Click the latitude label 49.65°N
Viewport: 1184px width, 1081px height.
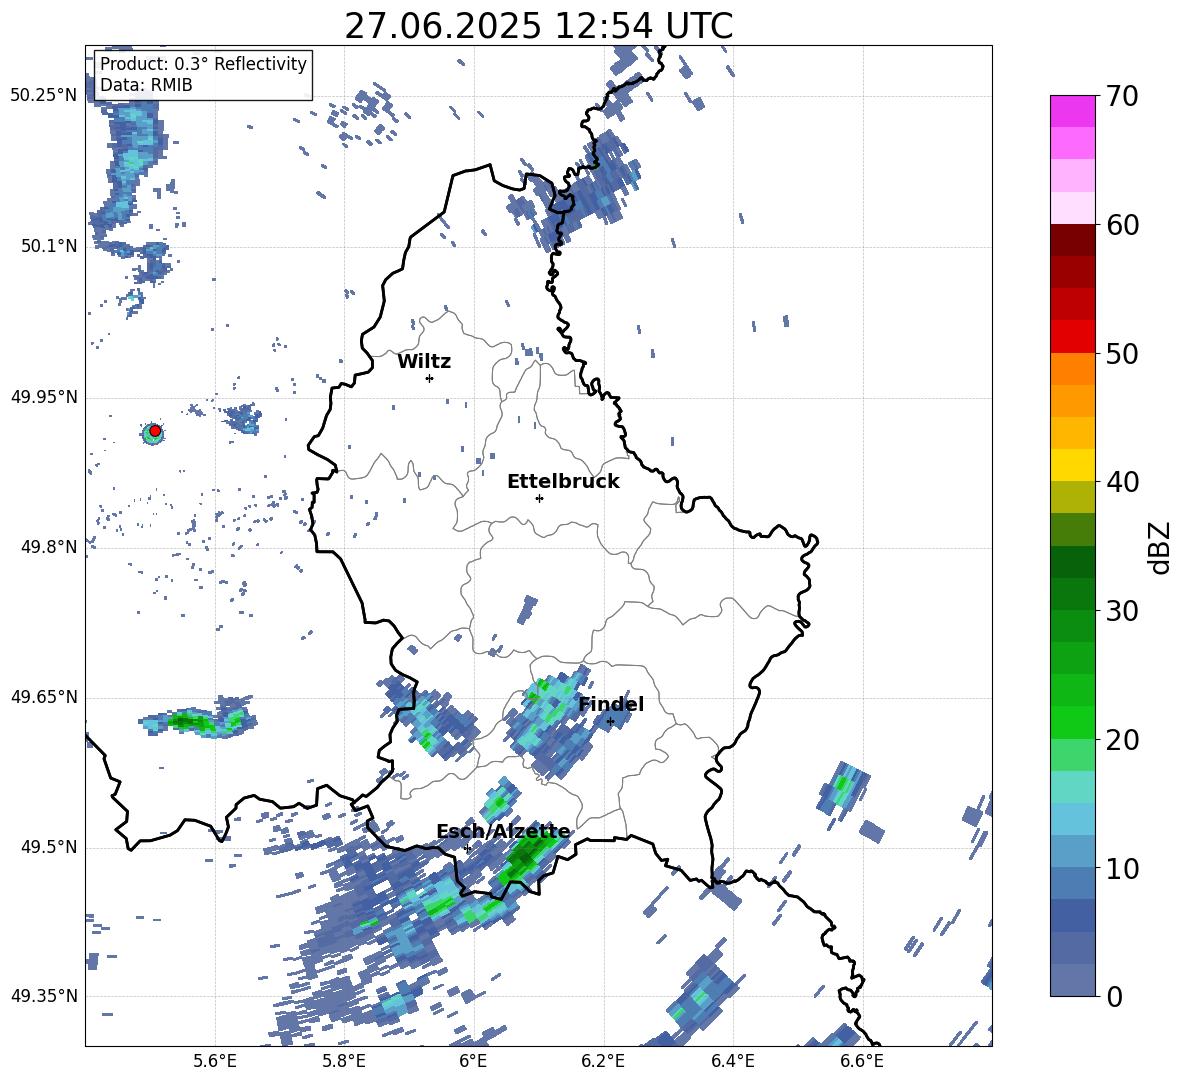pos(44,697)
